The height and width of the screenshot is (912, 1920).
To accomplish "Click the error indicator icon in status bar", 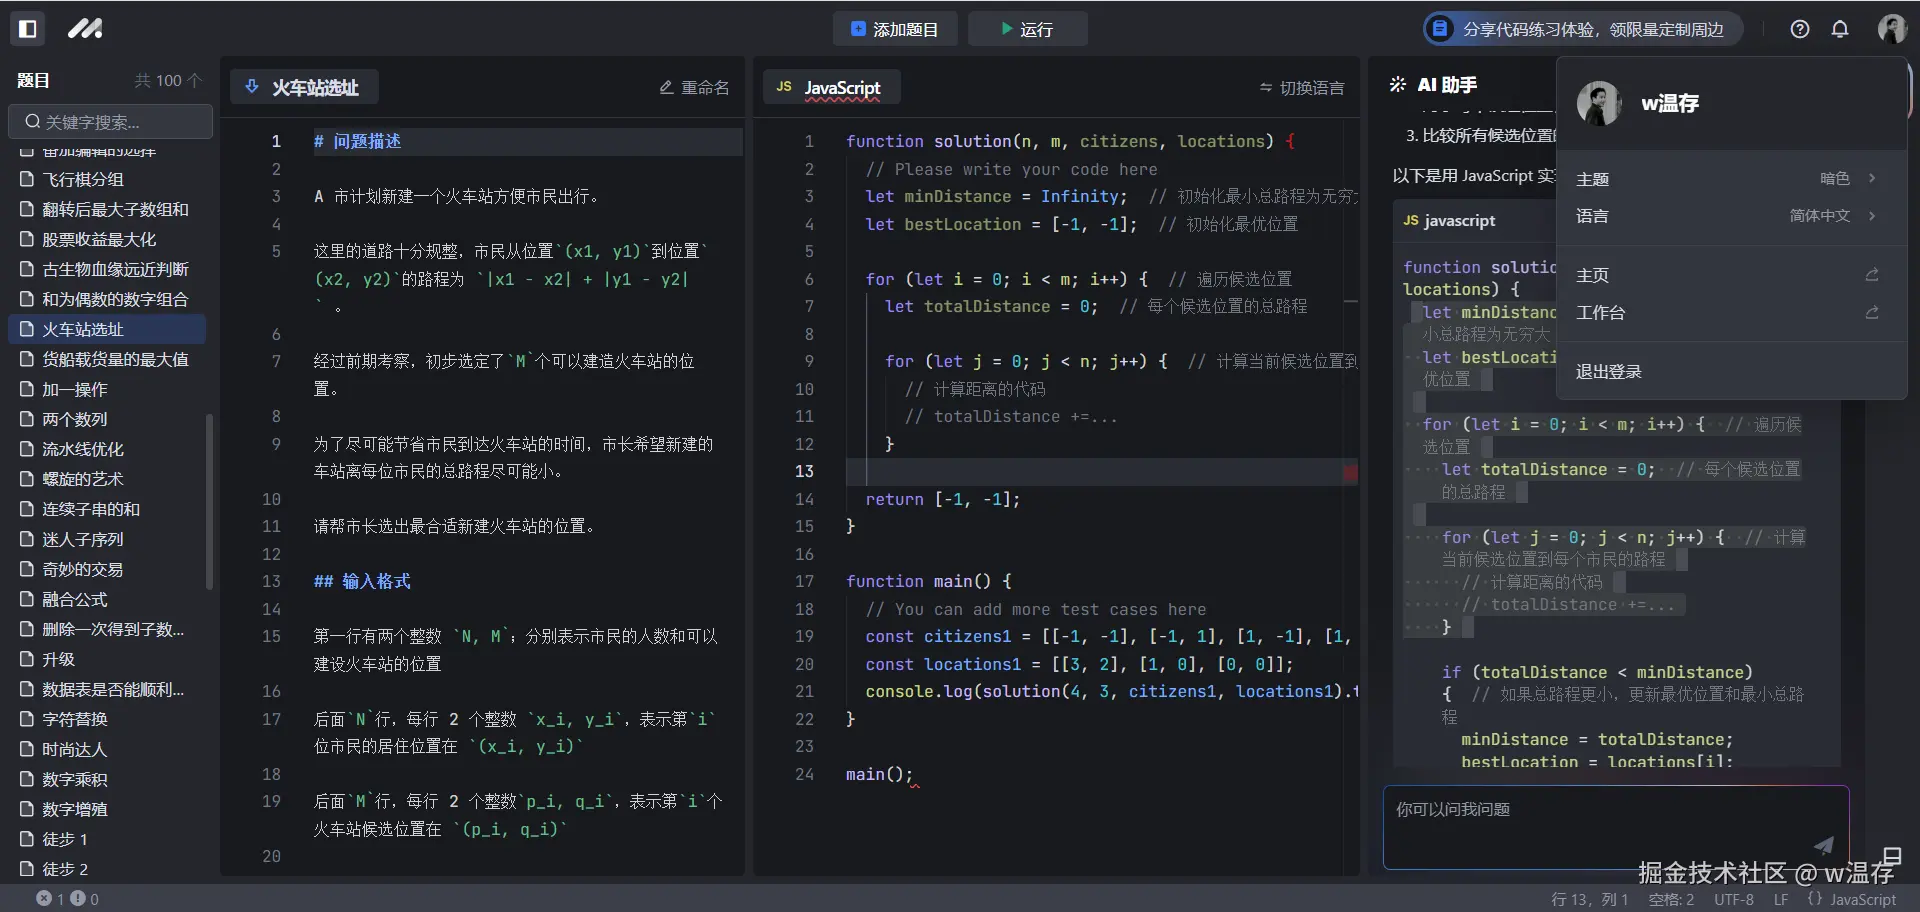I will [x=46, y=898].
